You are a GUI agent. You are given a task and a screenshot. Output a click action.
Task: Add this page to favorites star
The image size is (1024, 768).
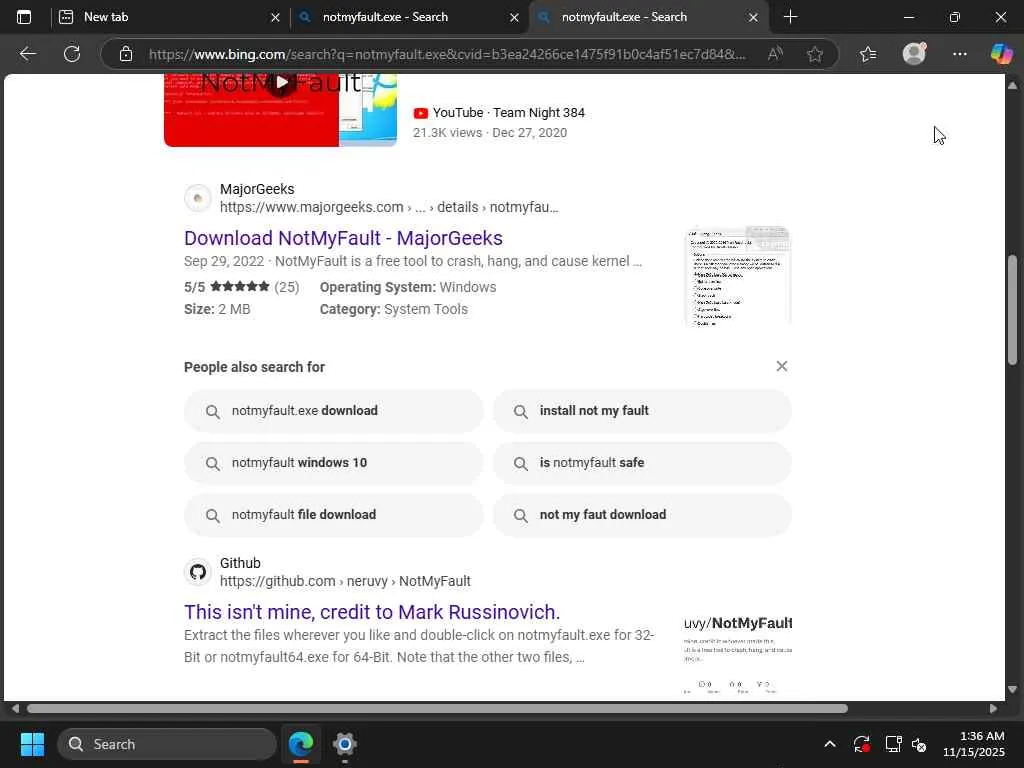pyautogui.click(x=814, y=54)
